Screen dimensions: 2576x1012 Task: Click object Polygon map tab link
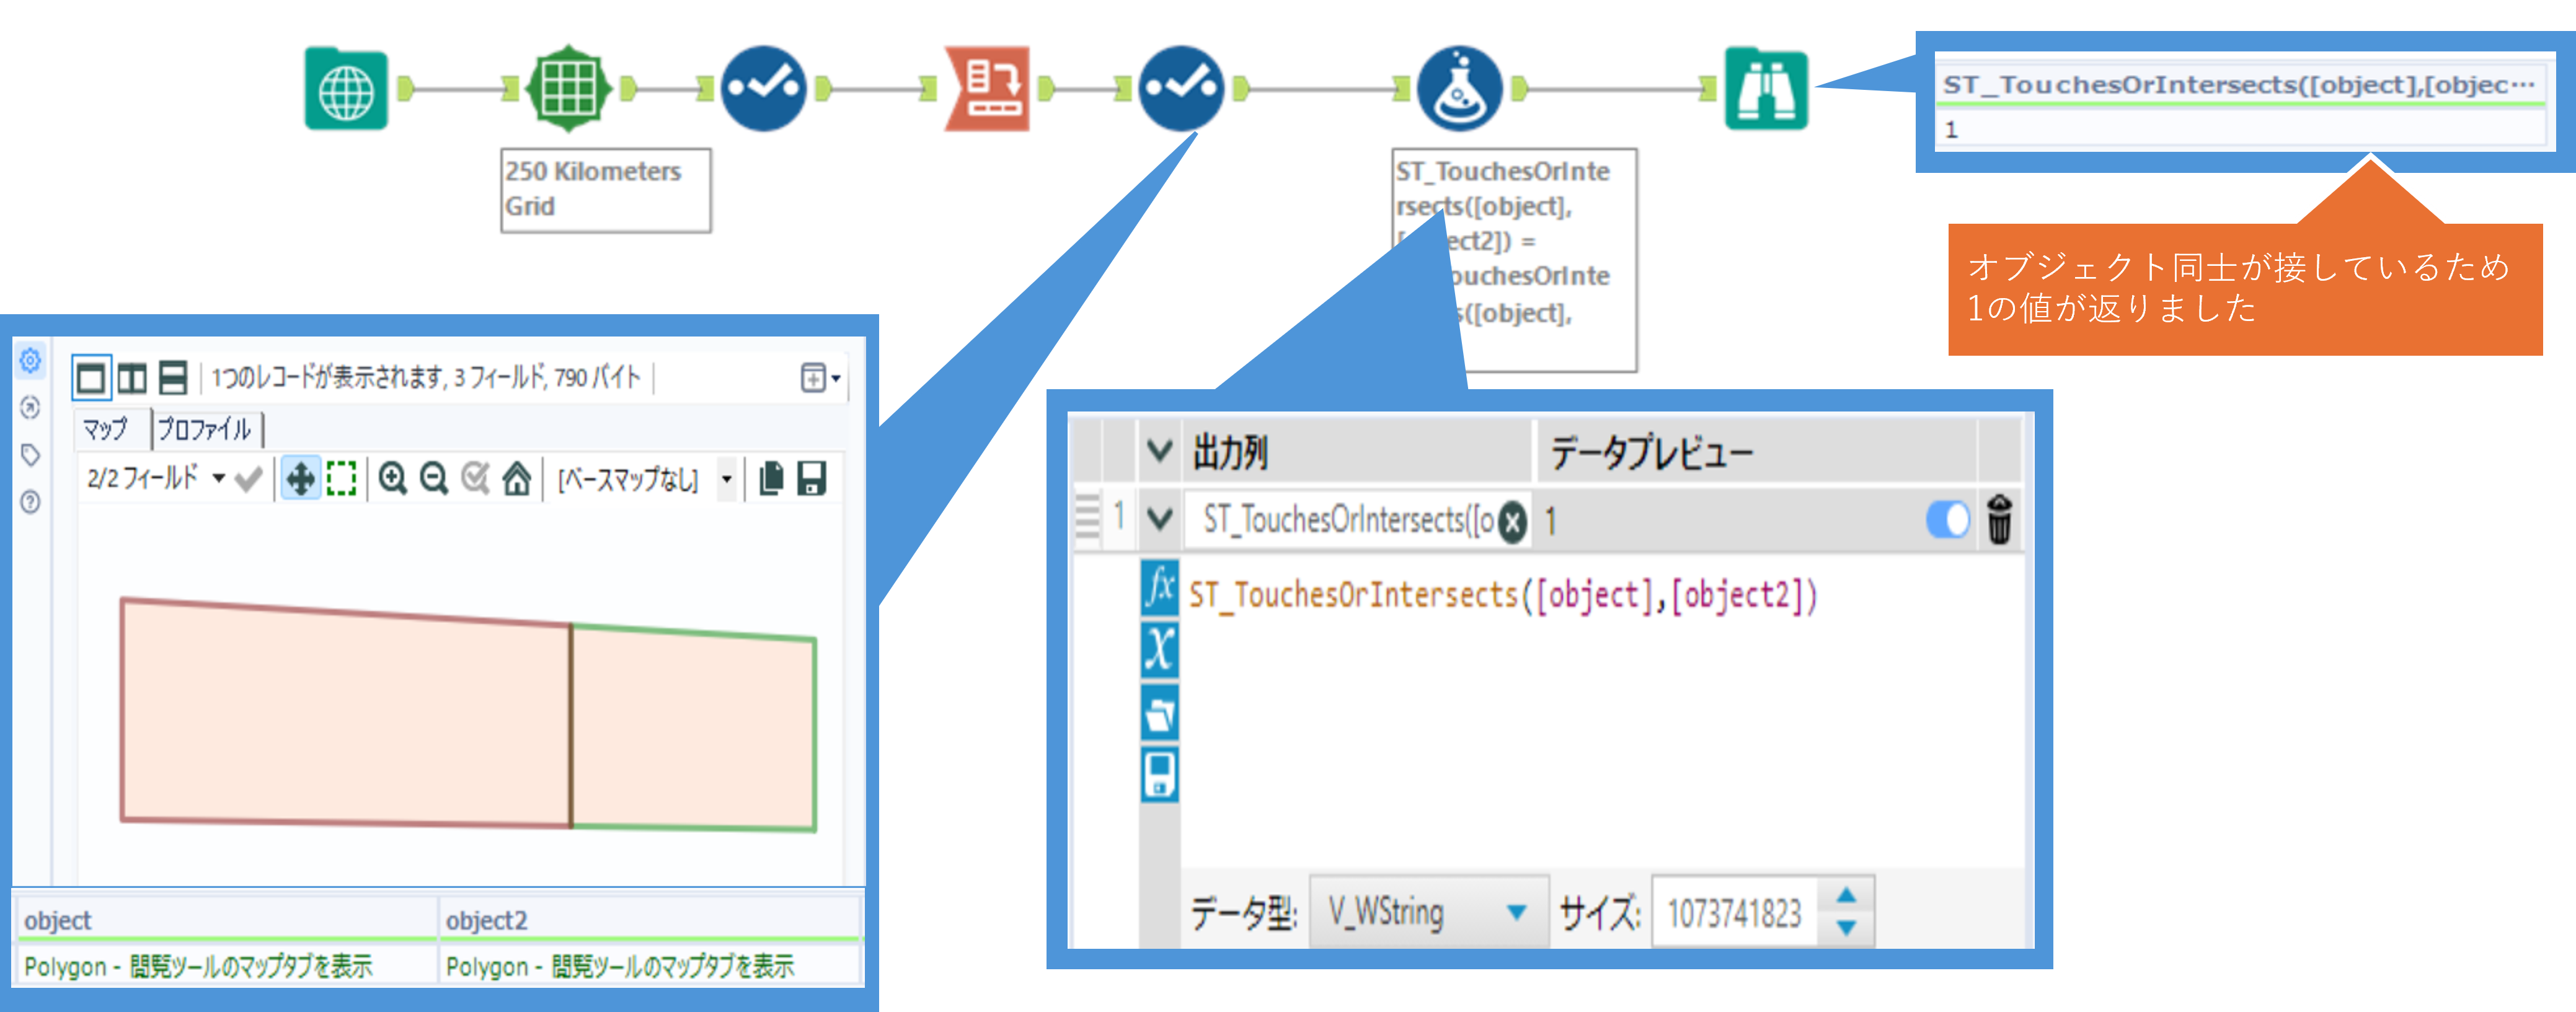click(x=198, y=966)
